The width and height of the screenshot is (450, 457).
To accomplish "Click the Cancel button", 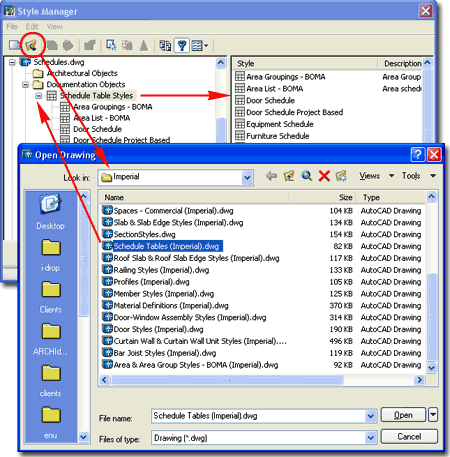I will [409, 437].
